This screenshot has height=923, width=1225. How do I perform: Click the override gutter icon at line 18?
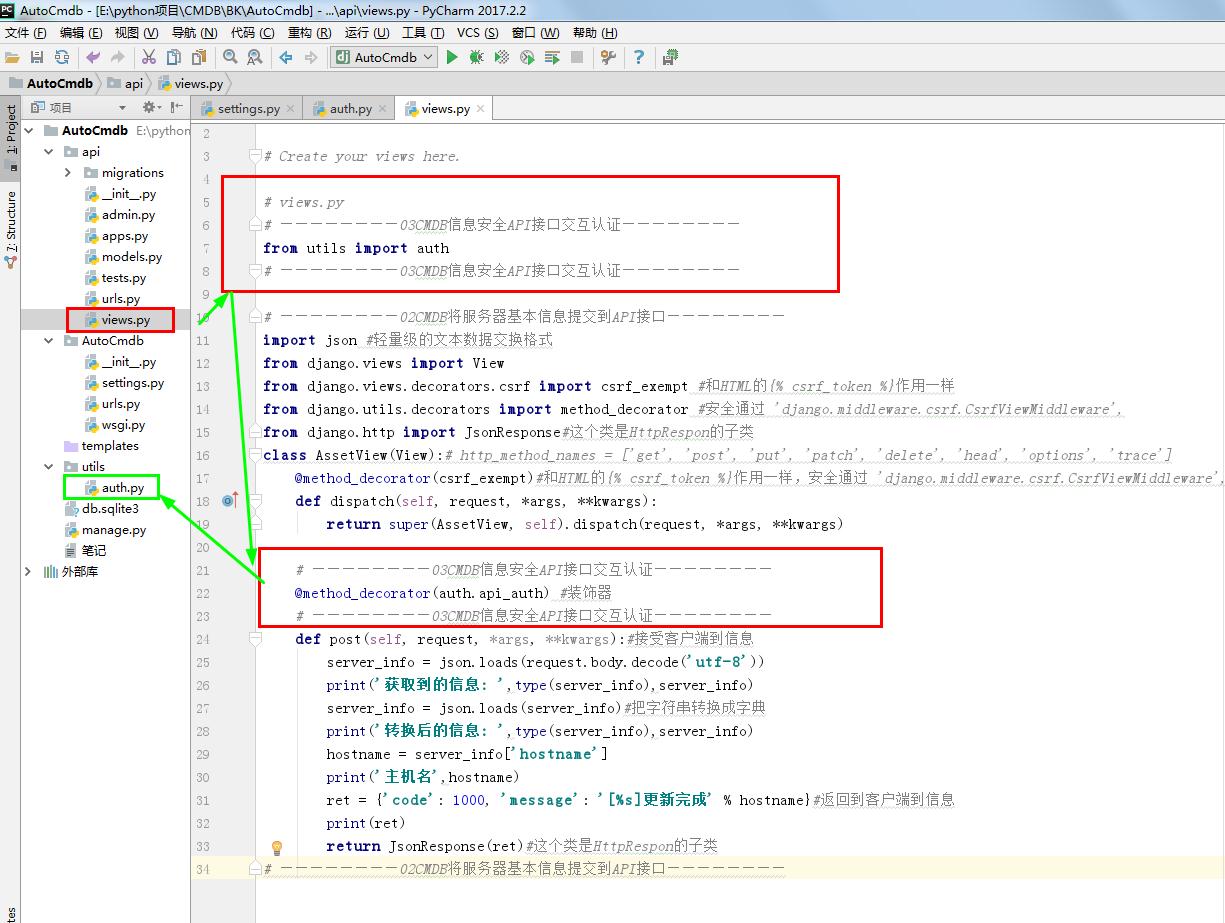pos(230,500)
